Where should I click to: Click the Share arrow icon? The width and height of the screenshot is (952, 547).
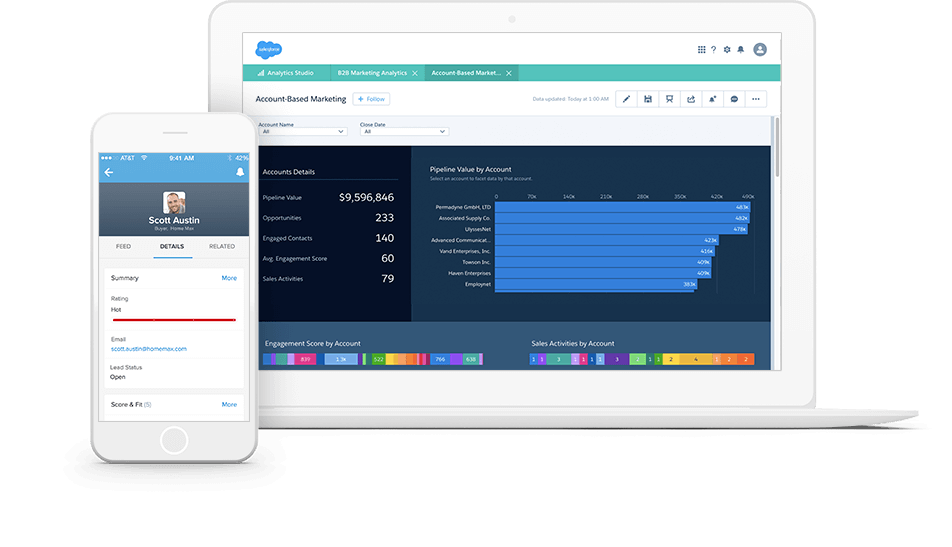[x=690, y=99]
